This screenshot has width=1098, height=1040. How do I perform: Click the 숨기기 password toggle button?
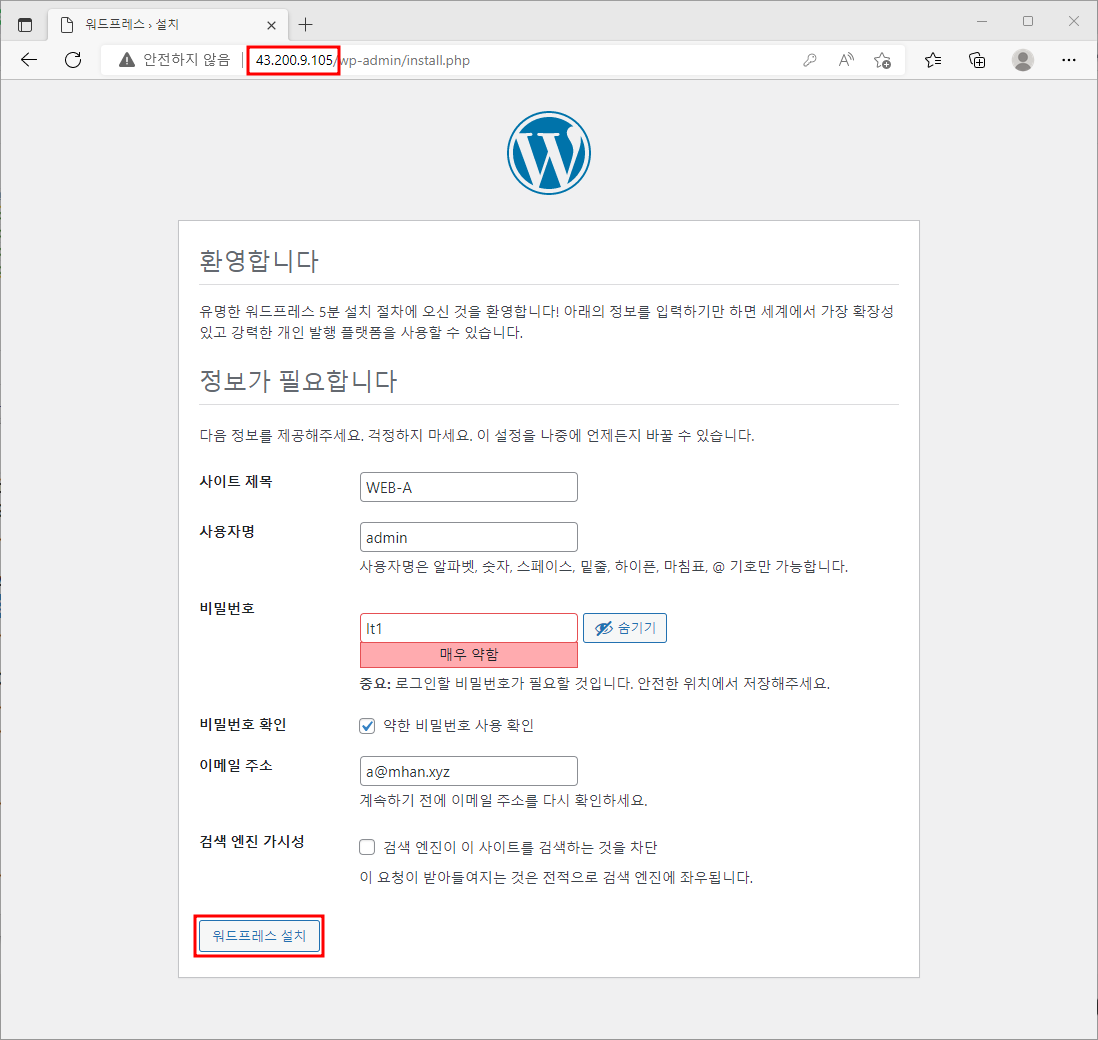(625, 628)
